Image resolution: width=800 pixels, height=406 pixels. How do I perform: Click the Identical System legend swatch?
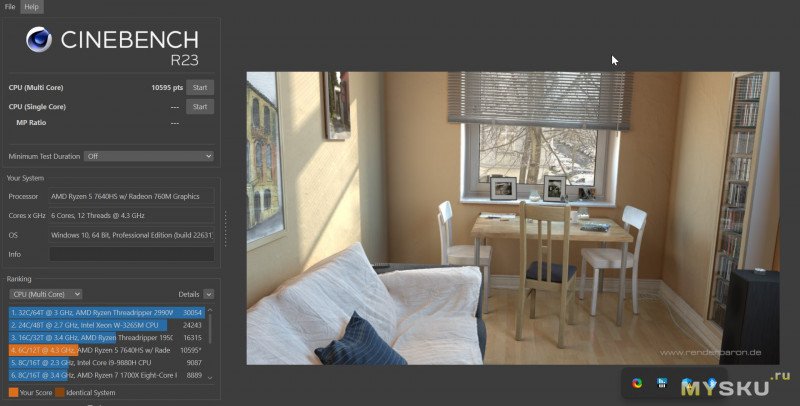coord(60,392)
